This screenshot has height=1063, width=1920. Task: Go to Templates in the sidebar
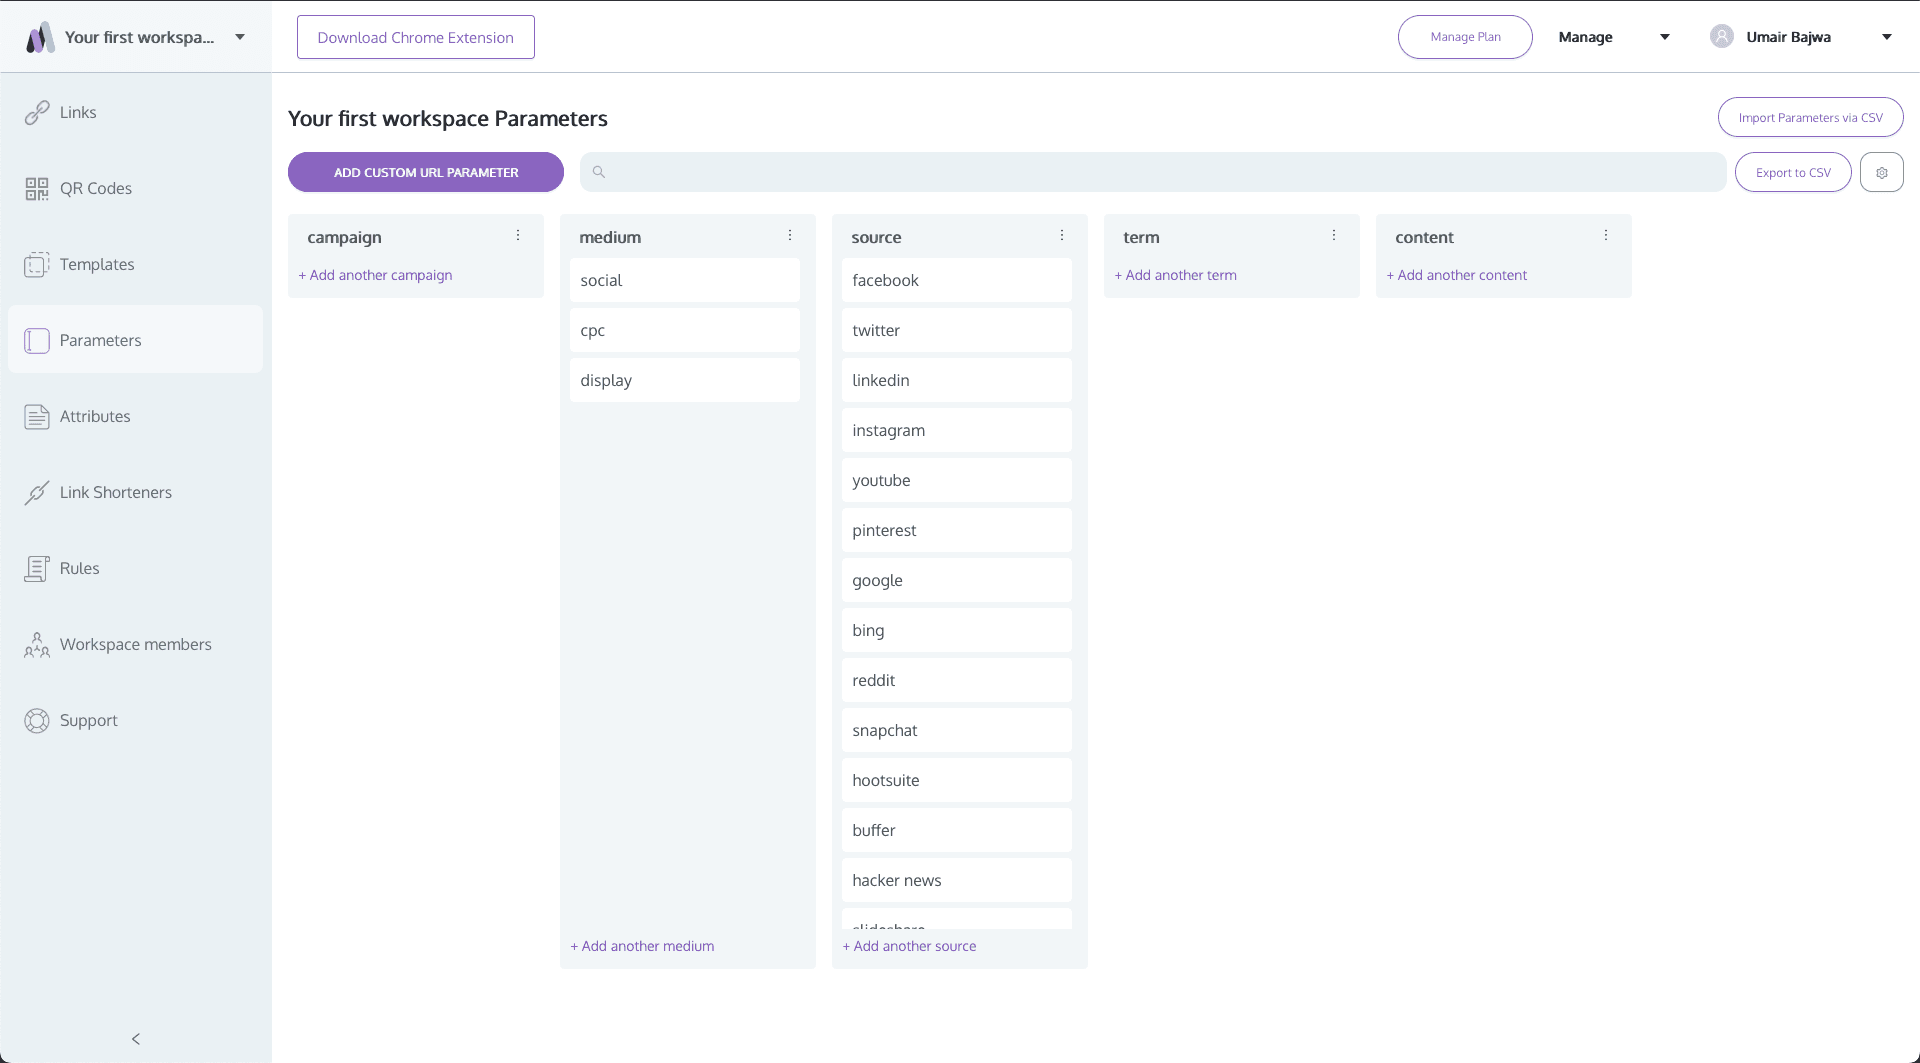click(135, 264)
